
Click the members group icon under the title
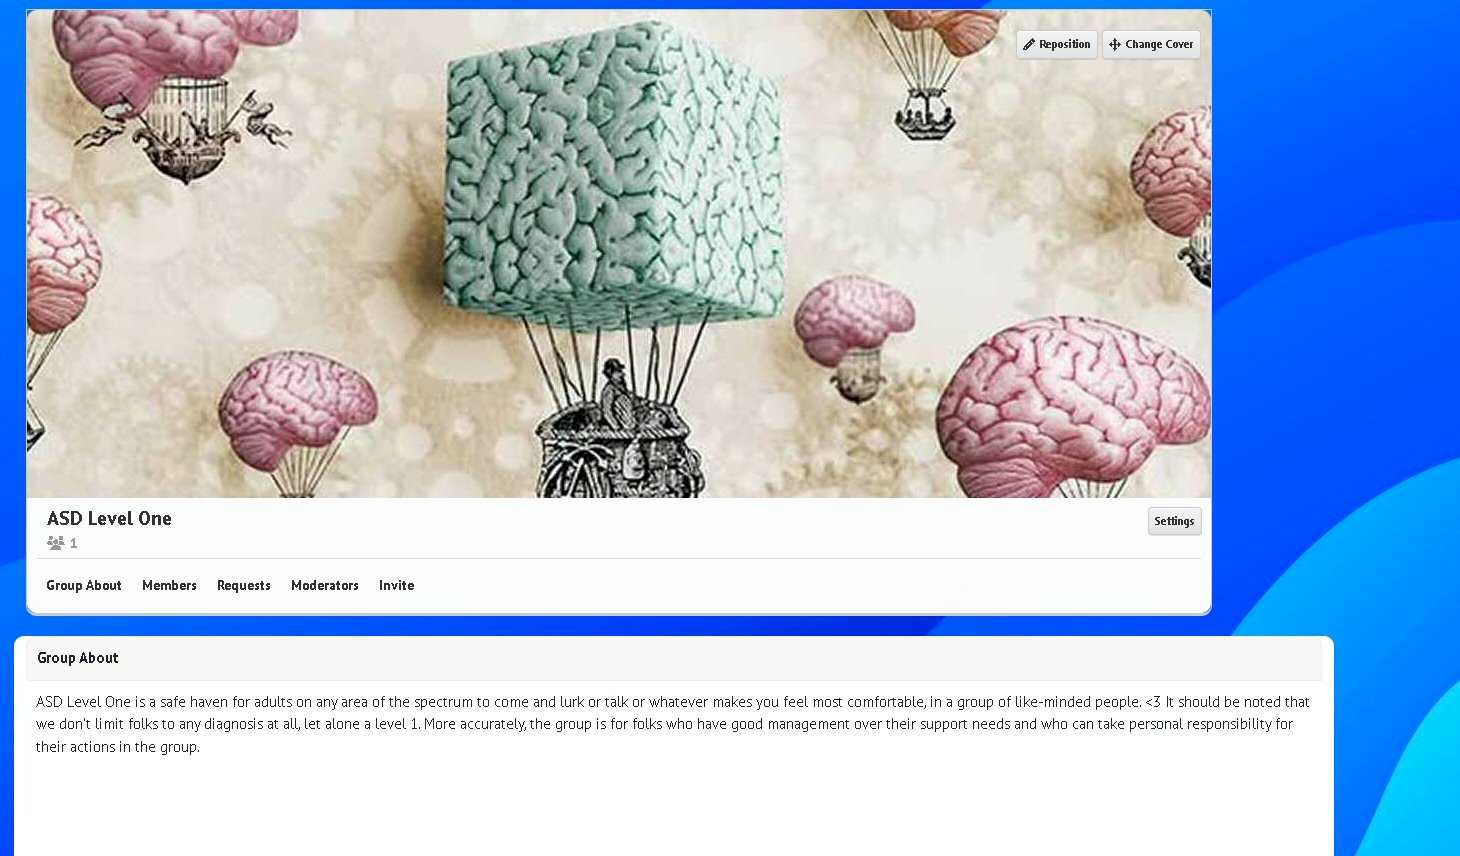pos(56,543)
